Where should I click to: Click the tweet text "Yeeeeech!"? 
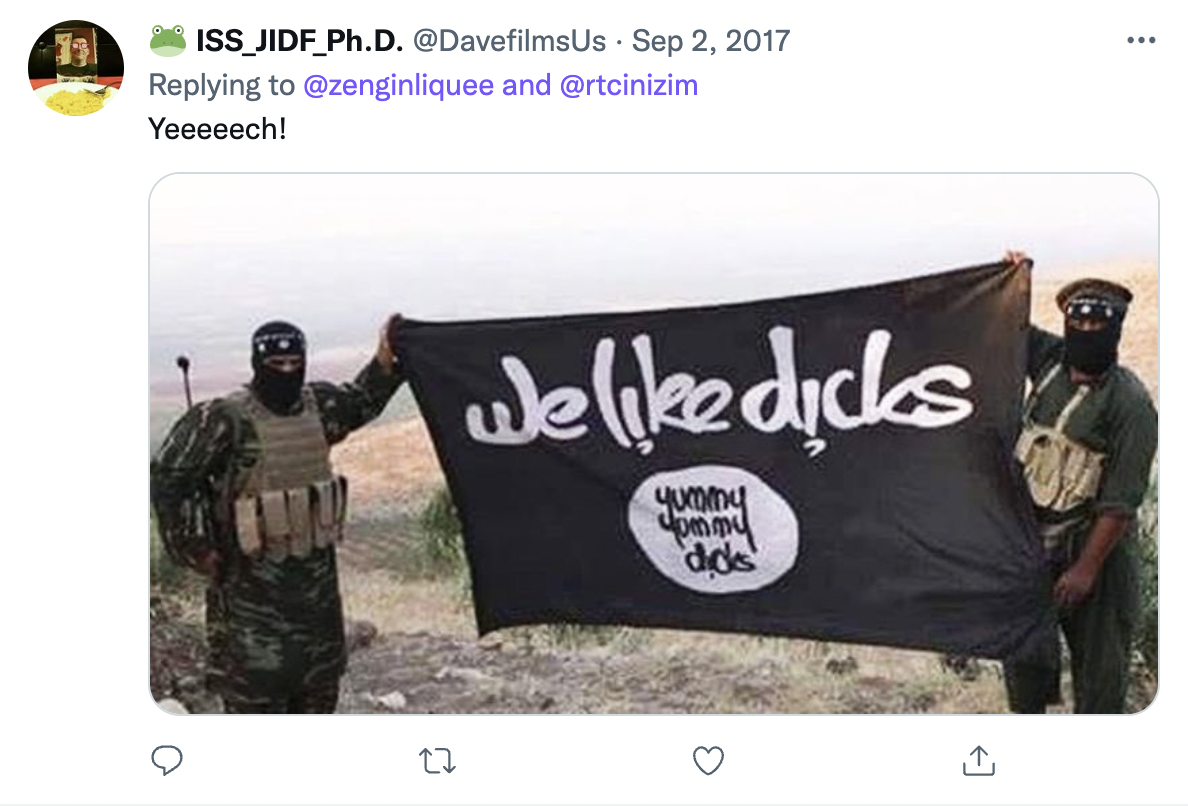[217, 129]
